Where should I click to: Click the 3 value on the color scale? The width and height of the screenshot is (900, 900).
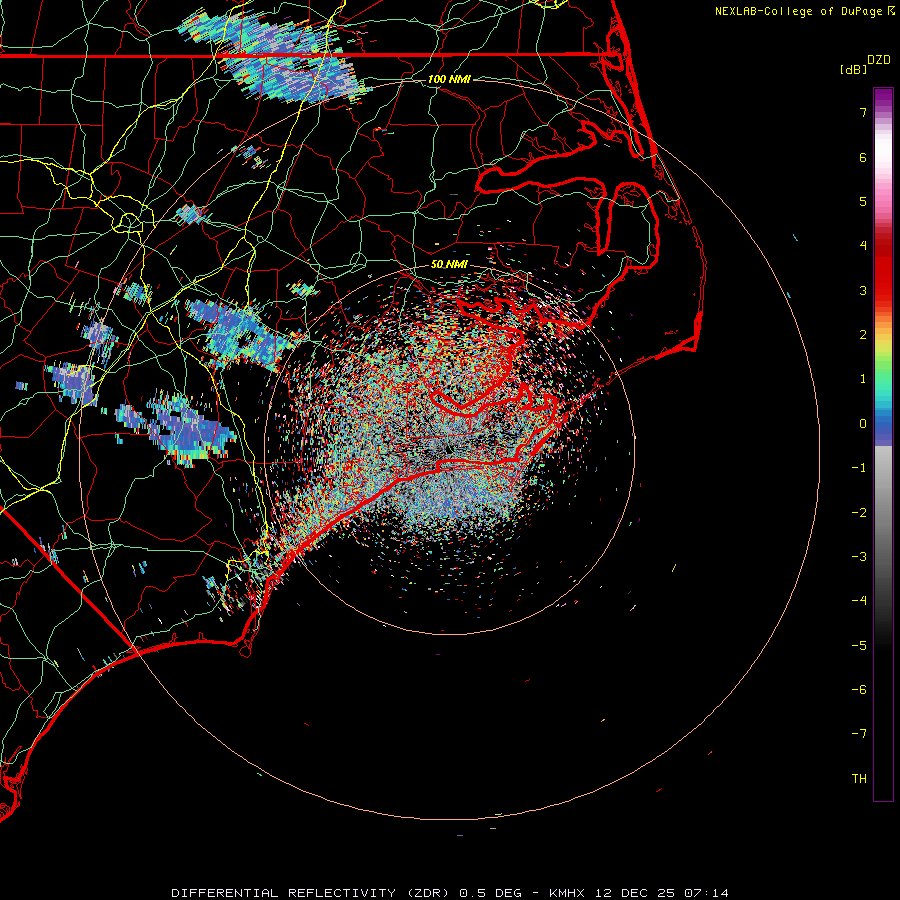(x=863, y=290)
